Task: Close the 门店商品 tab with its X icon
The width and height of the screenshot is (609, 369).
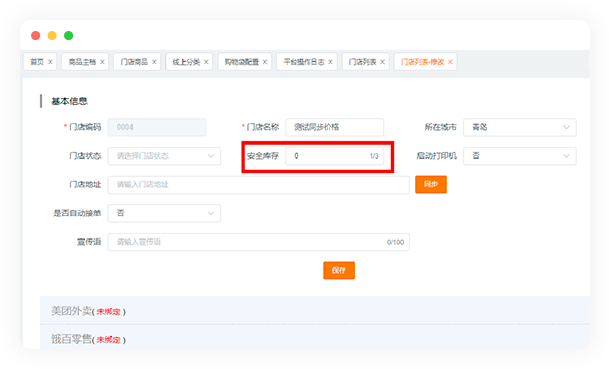Action: coord(154,62)
